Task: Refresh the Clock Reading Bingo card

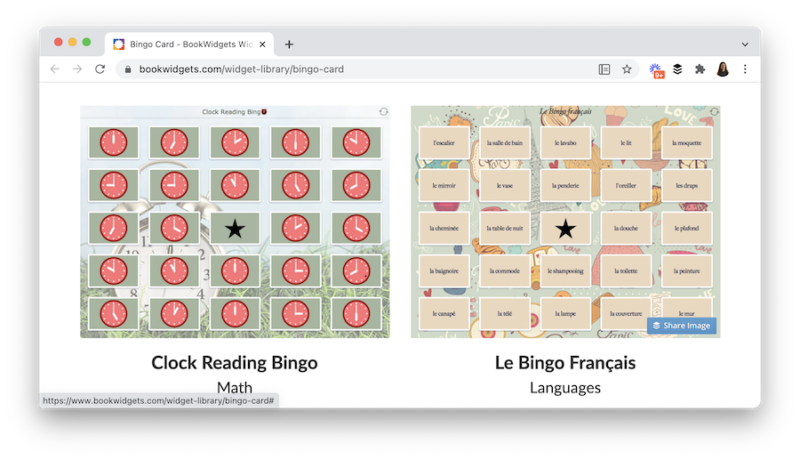Action: tap(384, 111)
